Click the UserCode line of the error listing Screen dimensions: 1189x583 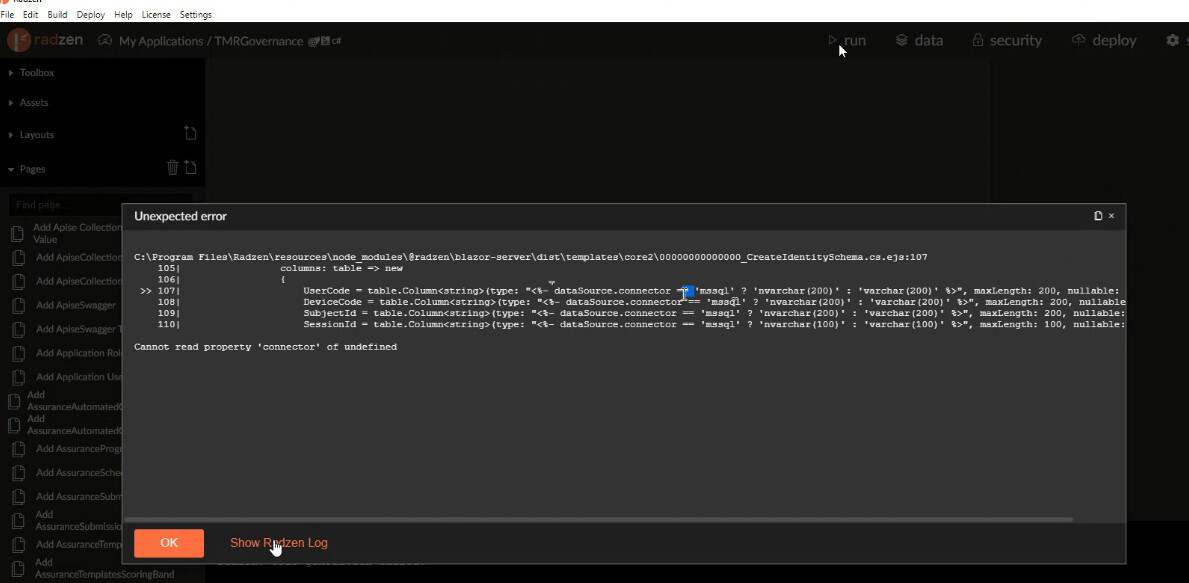pyautogui.click(x=629, y=290)
